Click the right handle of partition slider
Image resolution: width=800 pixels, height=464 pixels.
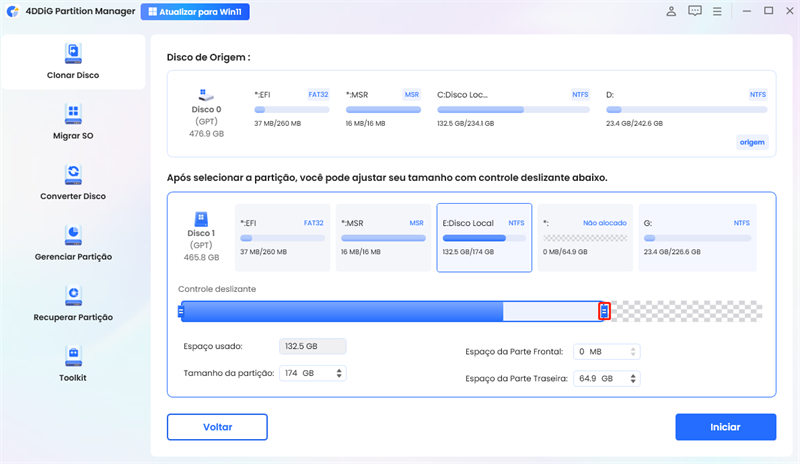[604, 312]
